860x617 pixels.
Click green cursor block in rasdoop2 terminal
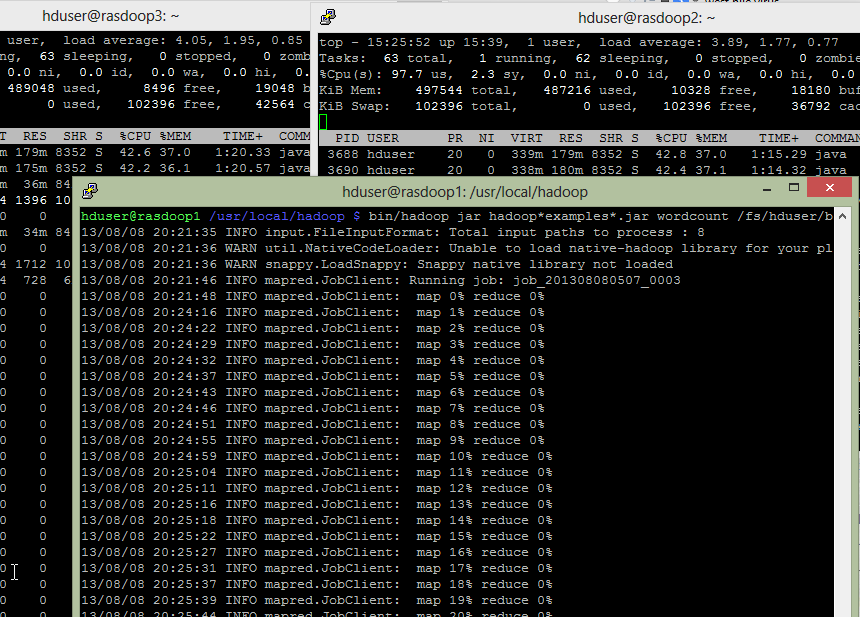click(323, 122)
